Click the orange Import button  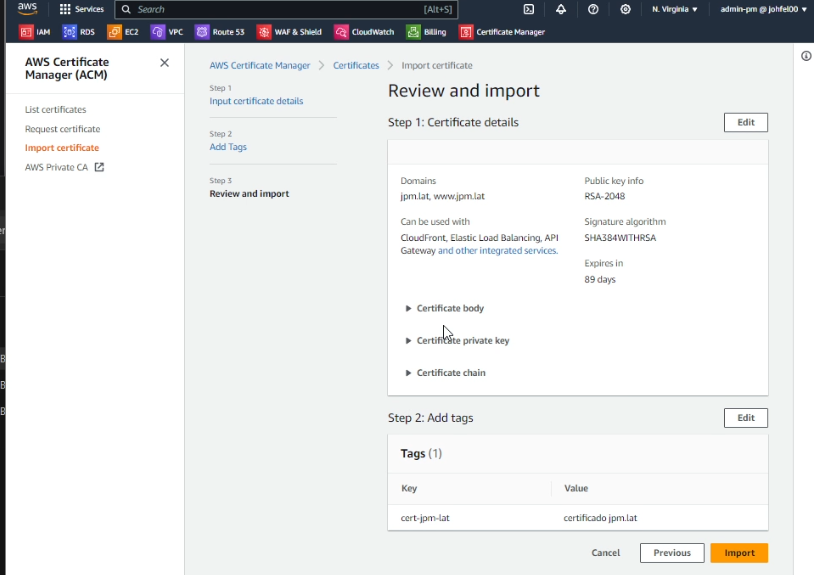(739, 553)
